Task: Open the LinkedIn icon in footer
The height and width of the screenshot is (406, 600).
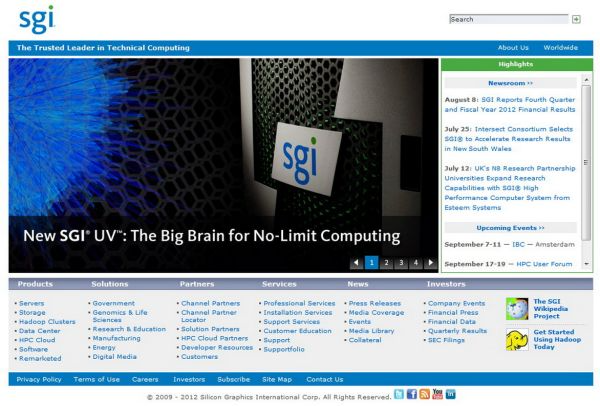Action: pos(450,394)
